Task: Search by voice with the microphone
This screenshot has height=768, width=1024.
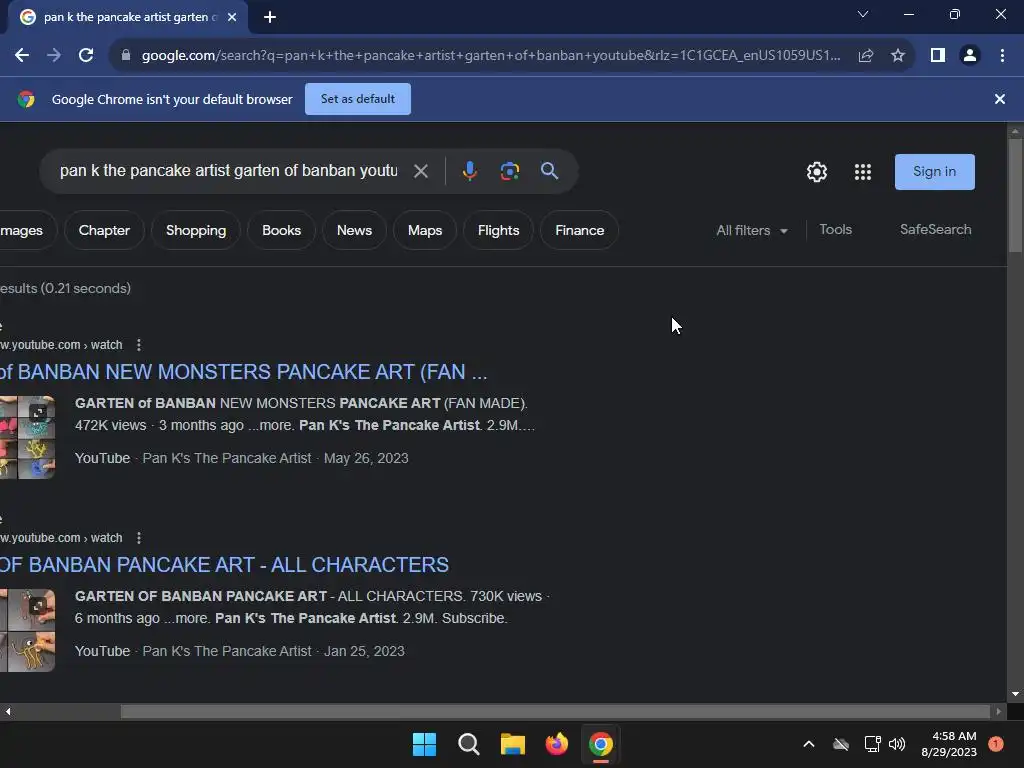Action: (x=470, y=171)
